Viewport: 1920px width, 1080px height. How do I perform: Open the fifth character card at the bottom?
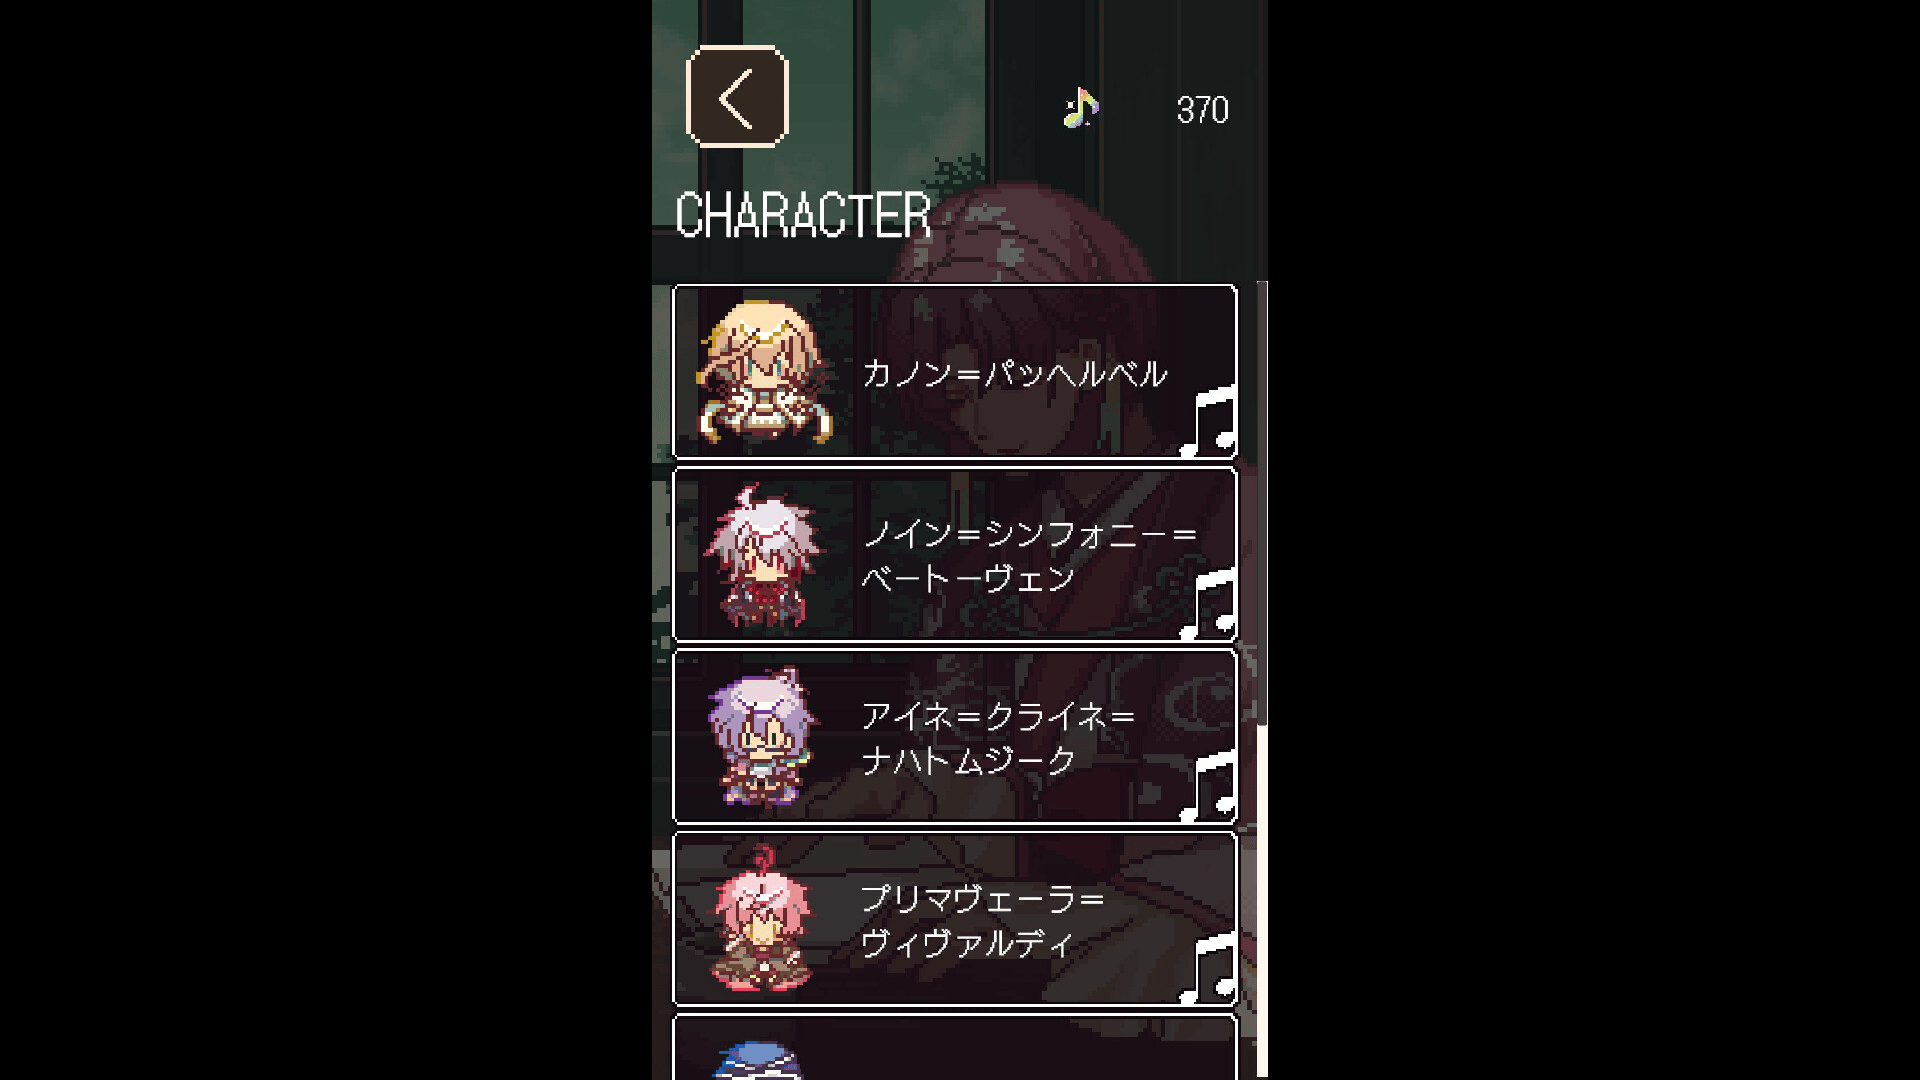click(x=955, y=1047)
